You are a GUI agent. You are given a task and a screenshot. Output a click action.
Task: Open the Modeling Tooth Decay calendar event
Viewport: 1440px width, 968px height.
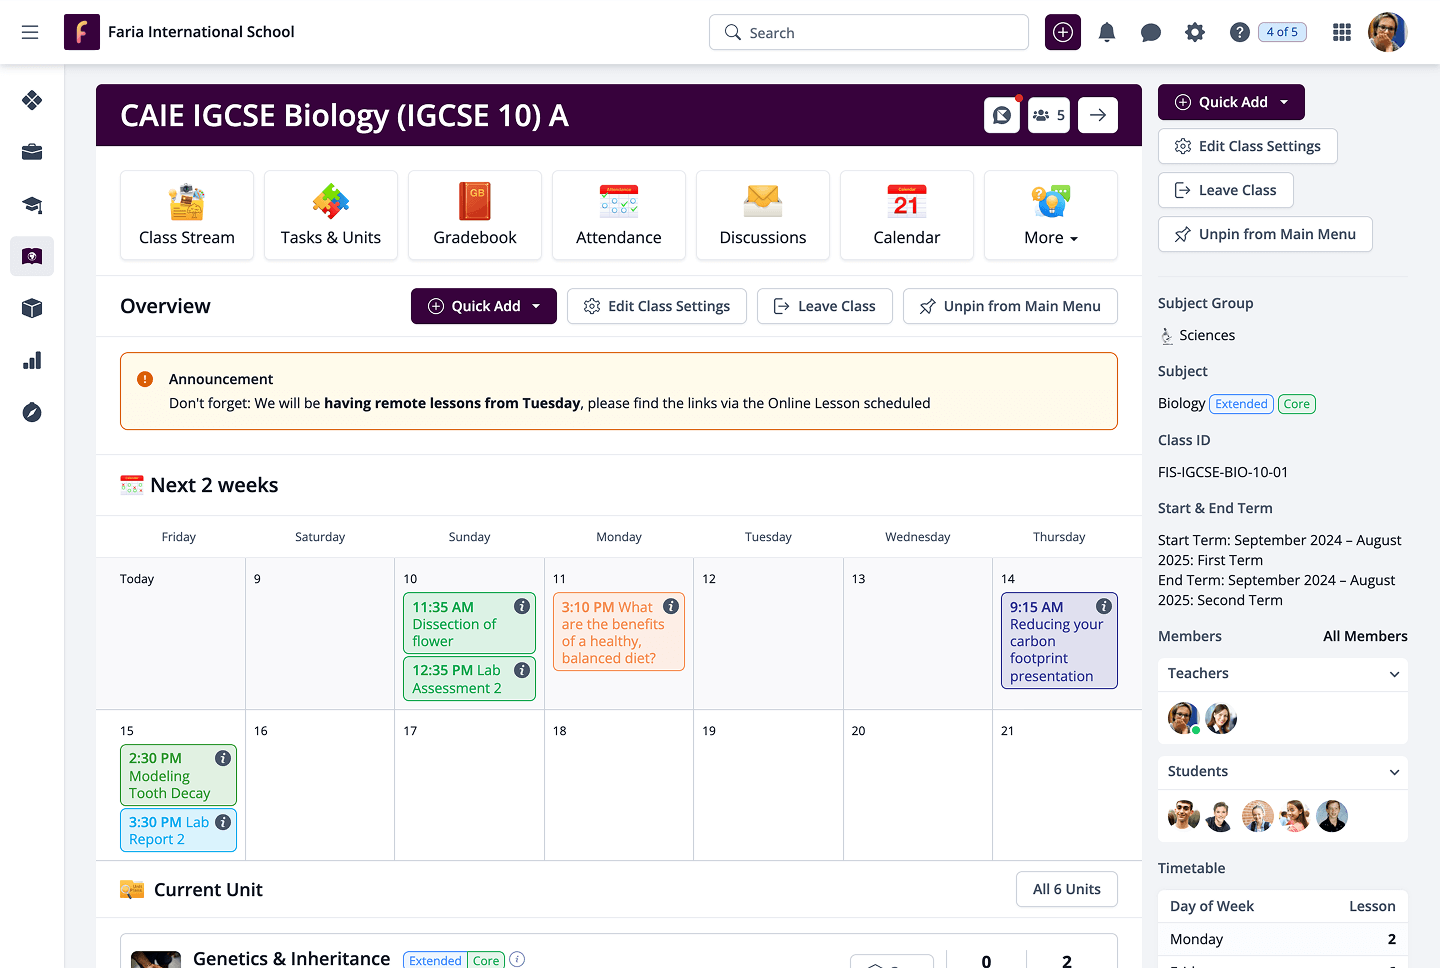[168, 776]
